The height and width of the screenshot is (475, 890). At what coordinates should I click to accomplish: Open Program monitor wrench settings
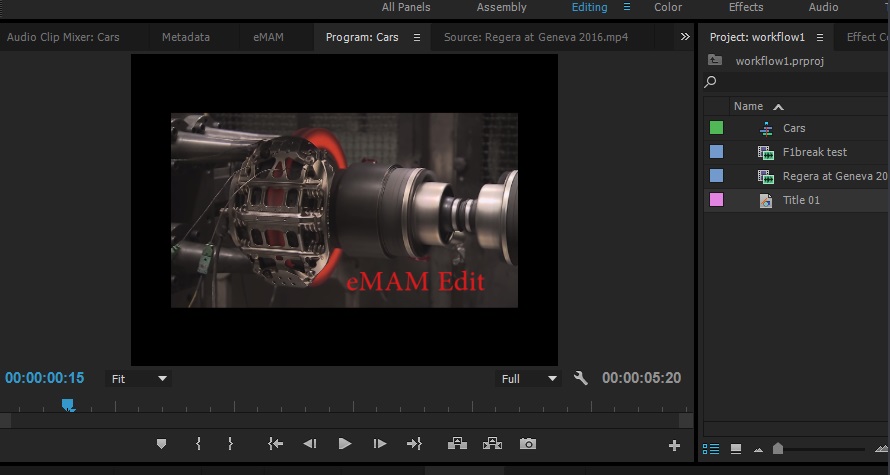tap(581, 379)
